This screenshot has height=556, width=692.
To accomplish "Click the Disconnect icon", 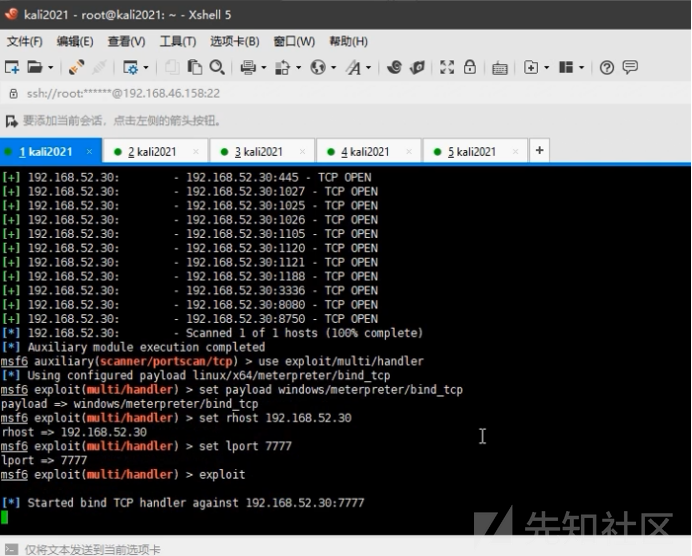I will (99, 68).
